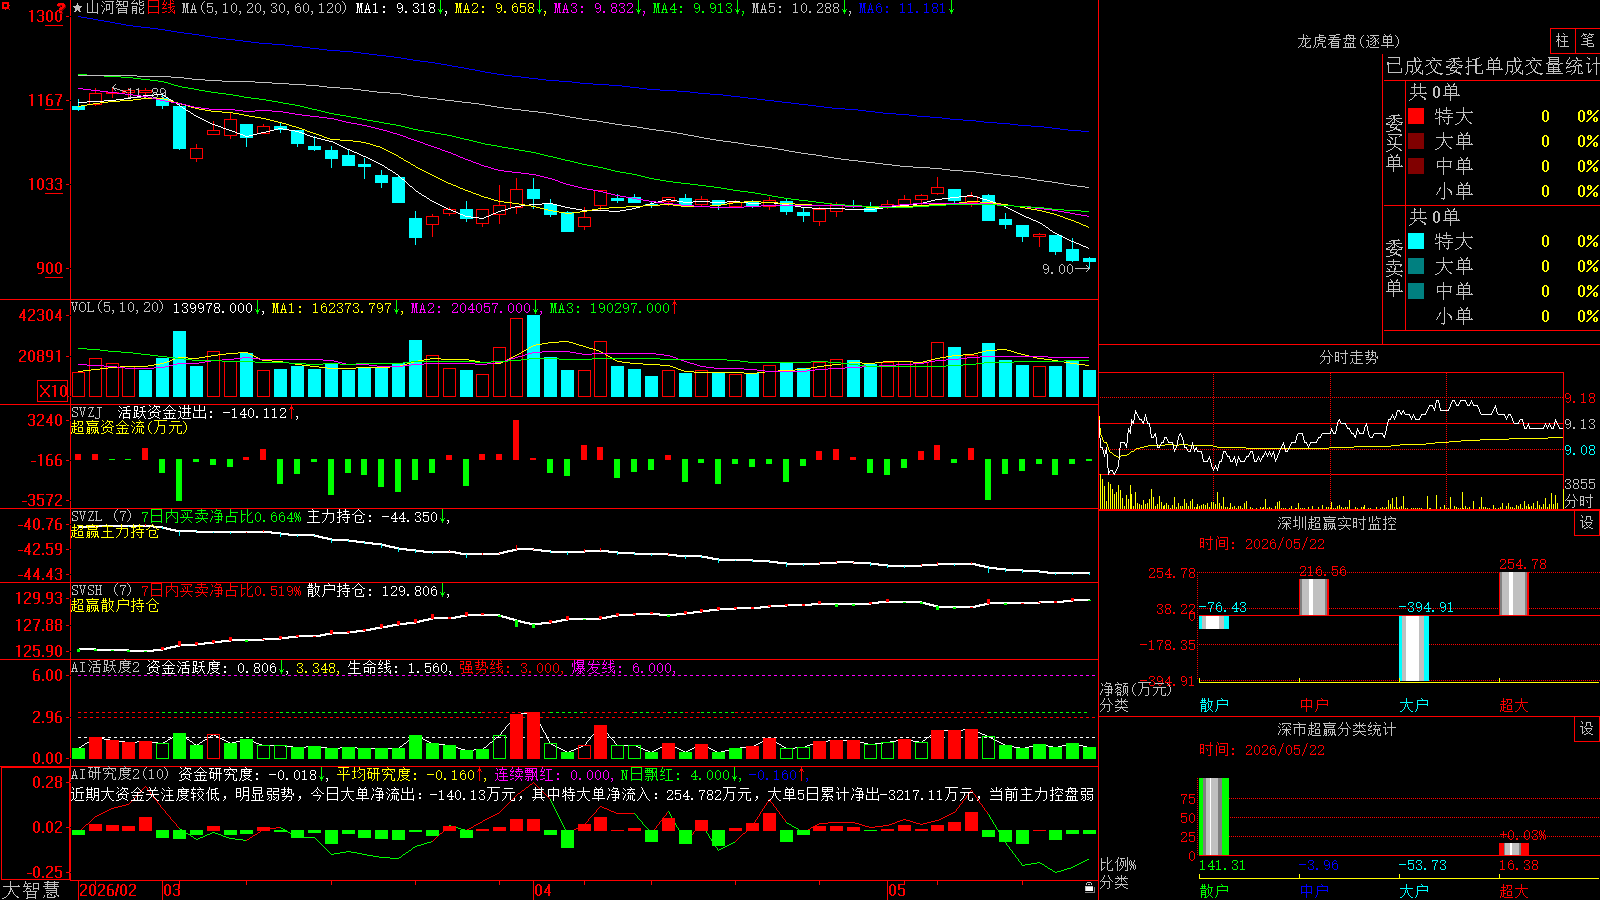
Task: Click the 分时 label beside the intraday chart
Action: tap(1580, 501)
